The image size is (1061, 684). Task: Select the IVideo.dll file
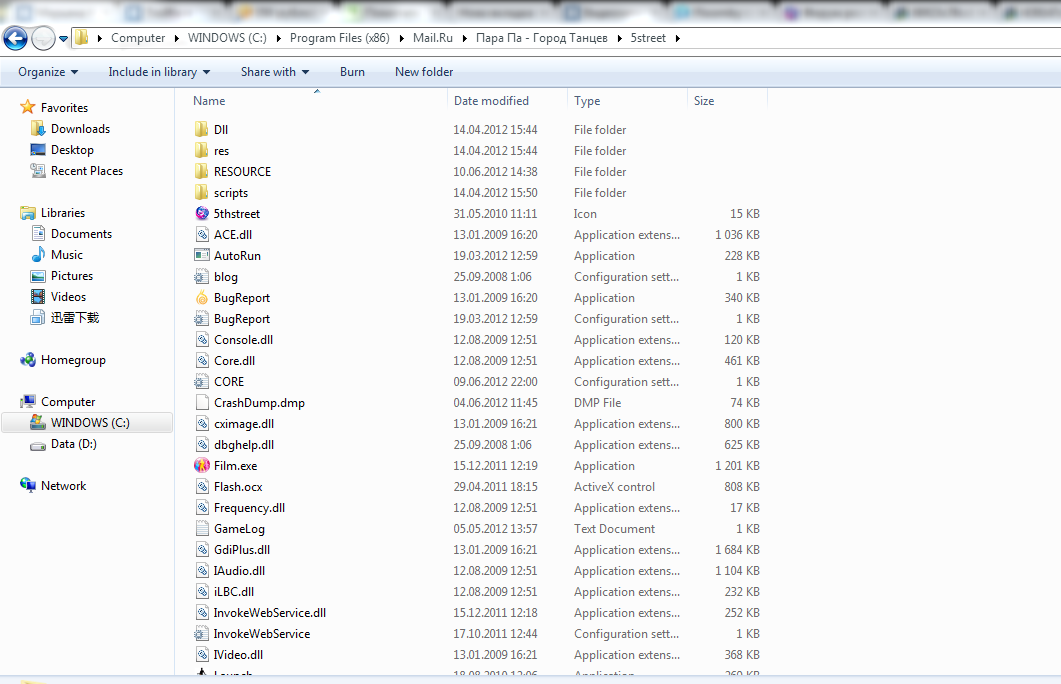coord(238,654)
